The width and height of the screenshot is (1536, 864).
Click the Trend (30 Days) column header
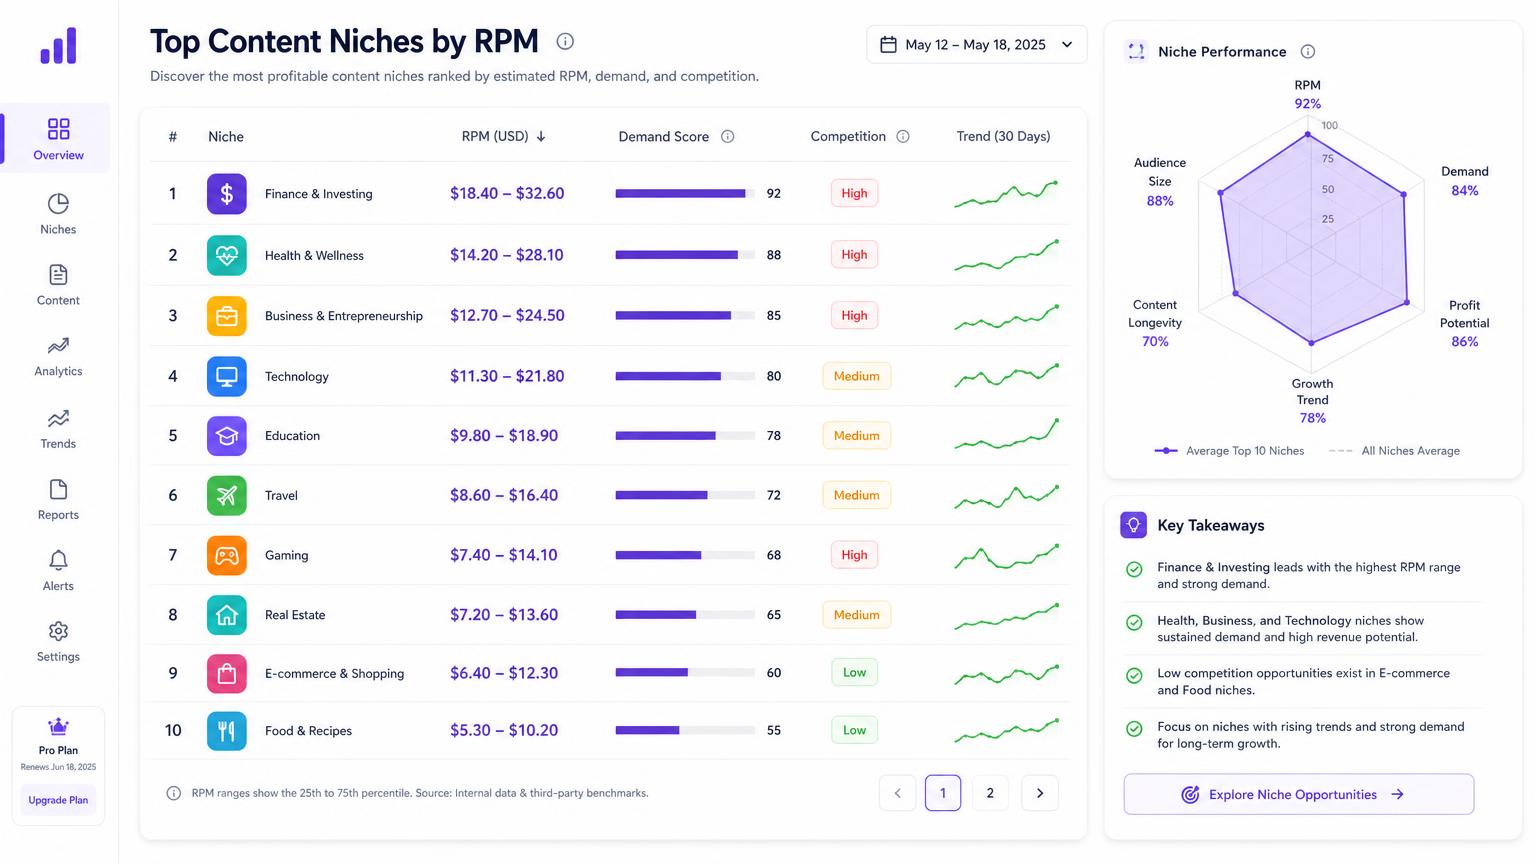(1003, 136)
